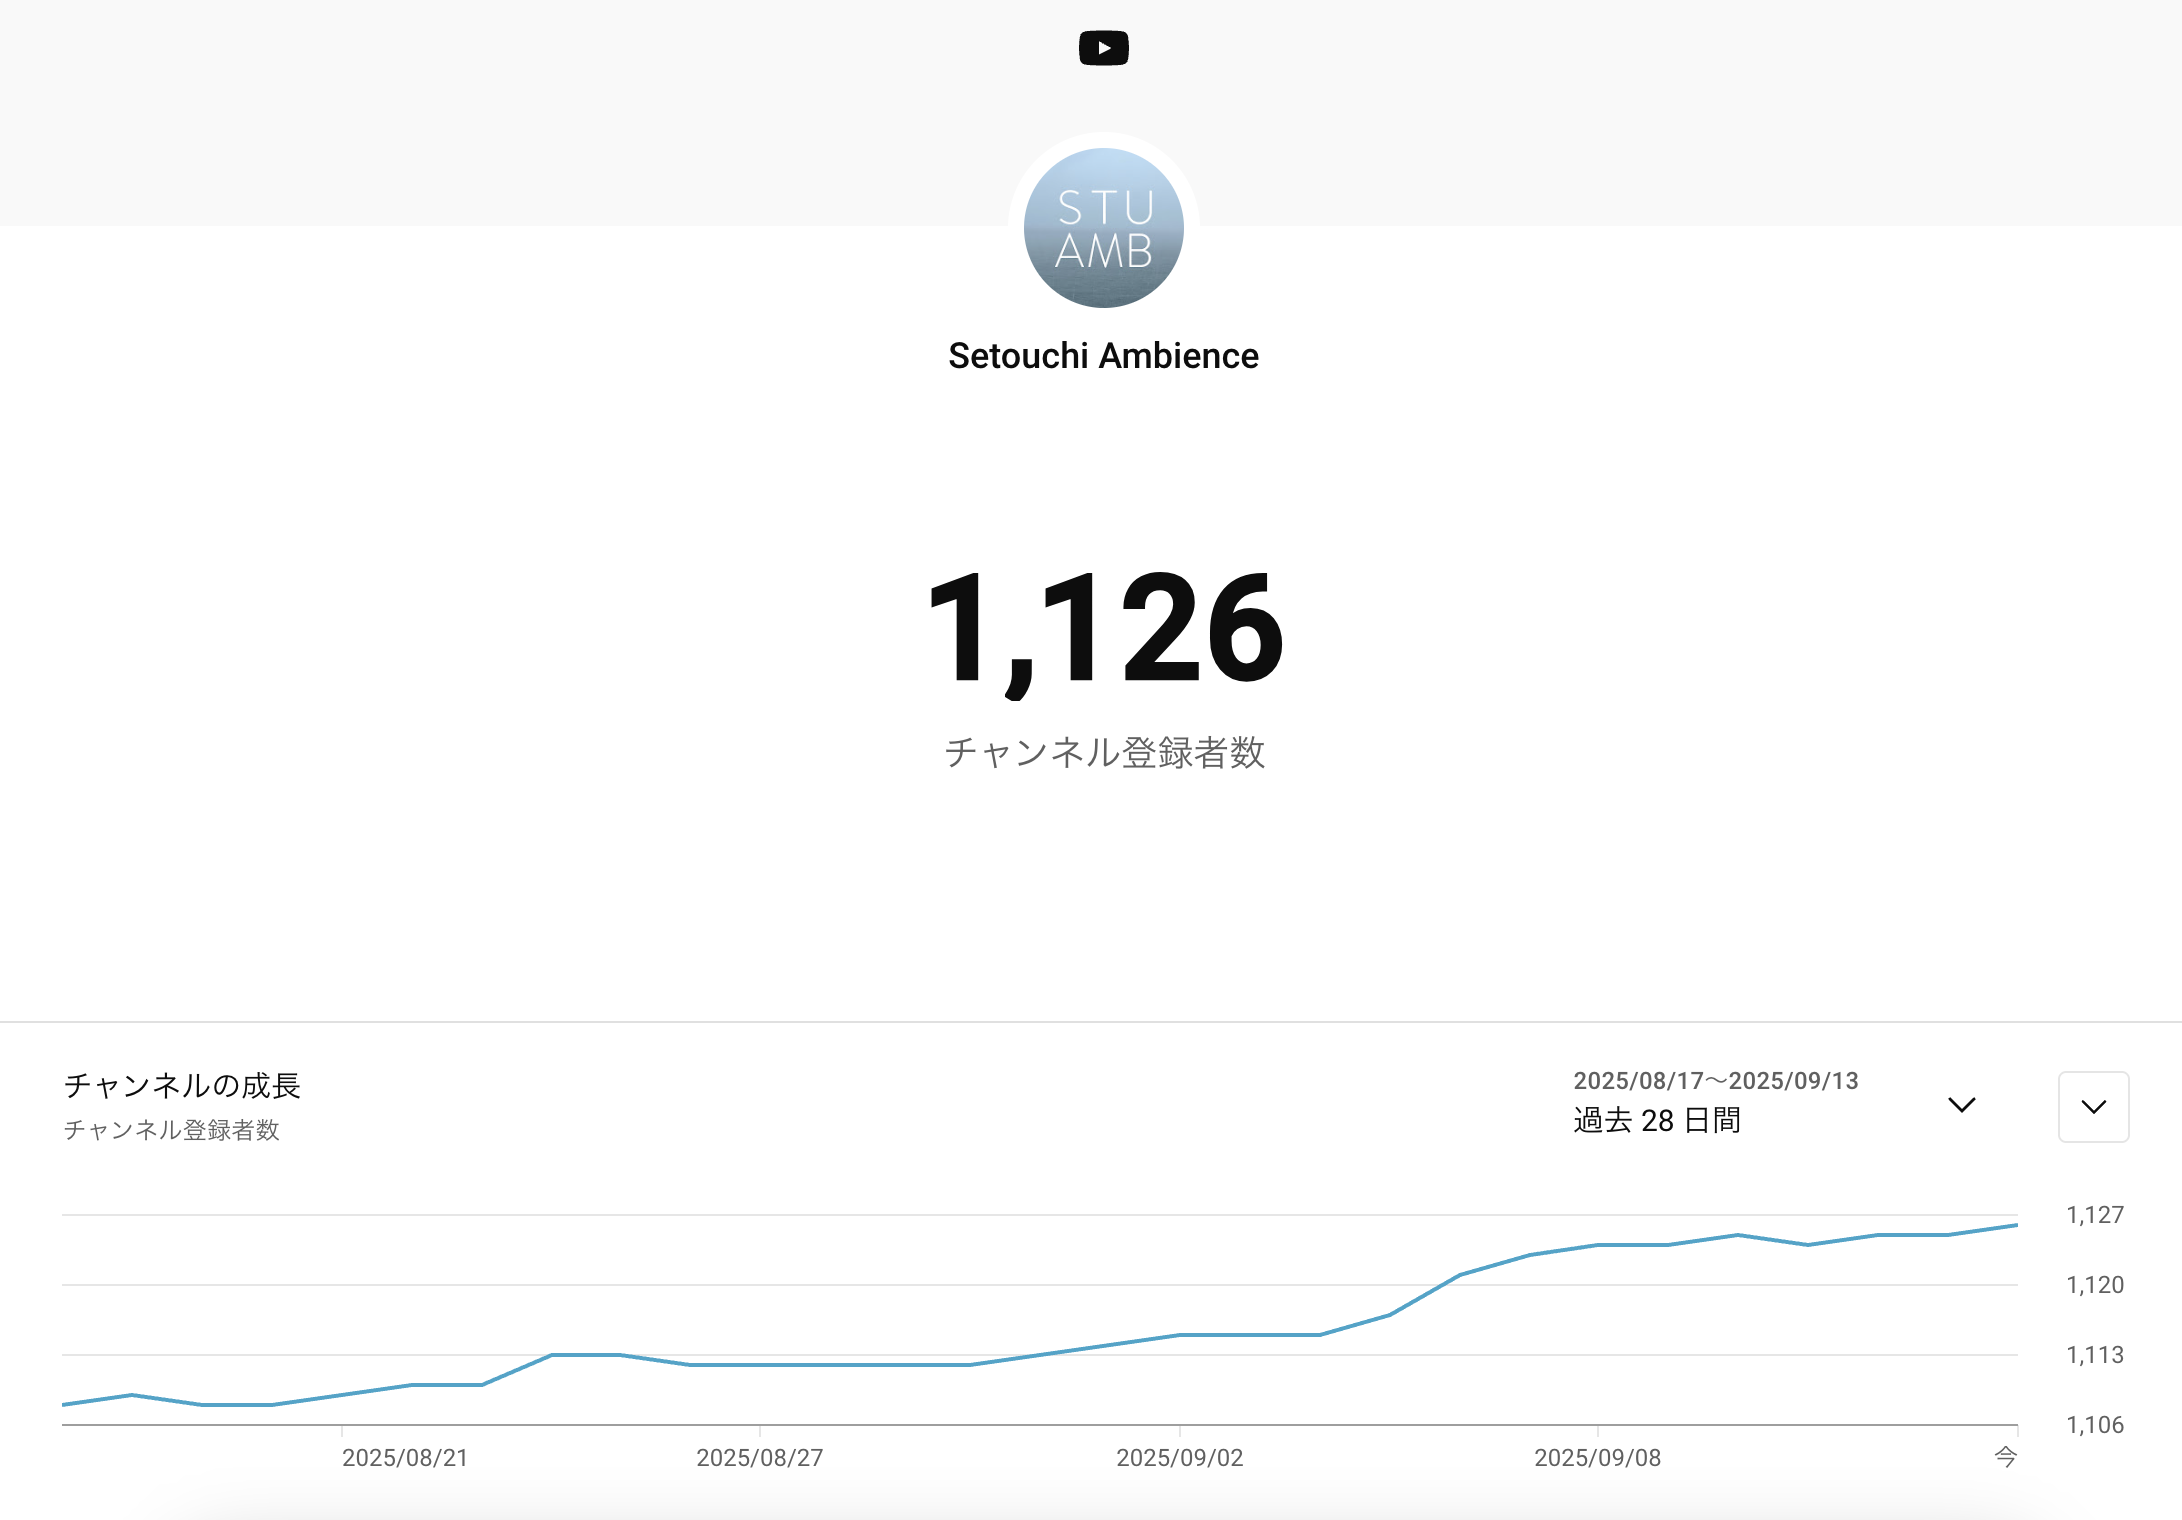The width and height of the screenshot is (2182, 1520).
Task: Click the 2025/09/02 date axis label
Action: (1180, 1458)
